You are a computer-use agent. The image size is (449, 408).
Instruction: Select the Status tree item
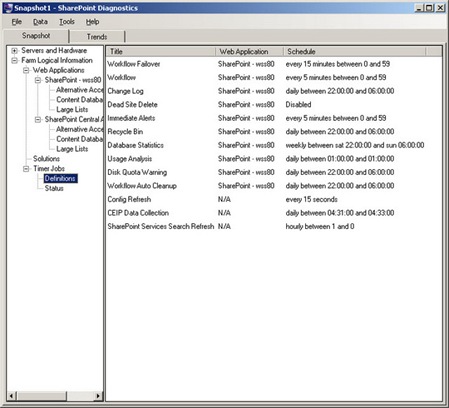click(x=54, y=188)
